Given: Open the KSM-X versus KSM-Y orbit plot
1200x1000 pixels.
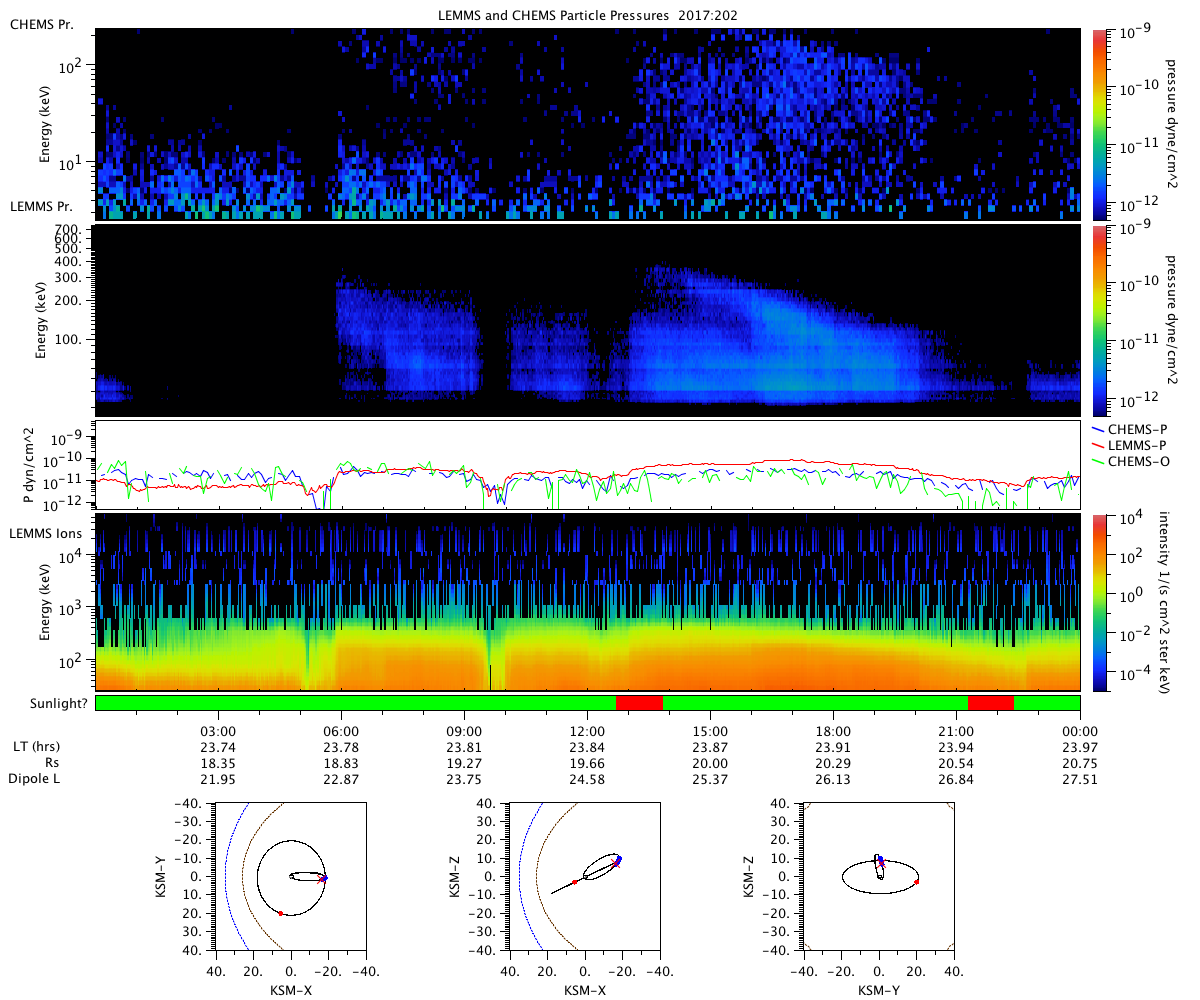Looking at the screenshot, I should pos(291,876).
